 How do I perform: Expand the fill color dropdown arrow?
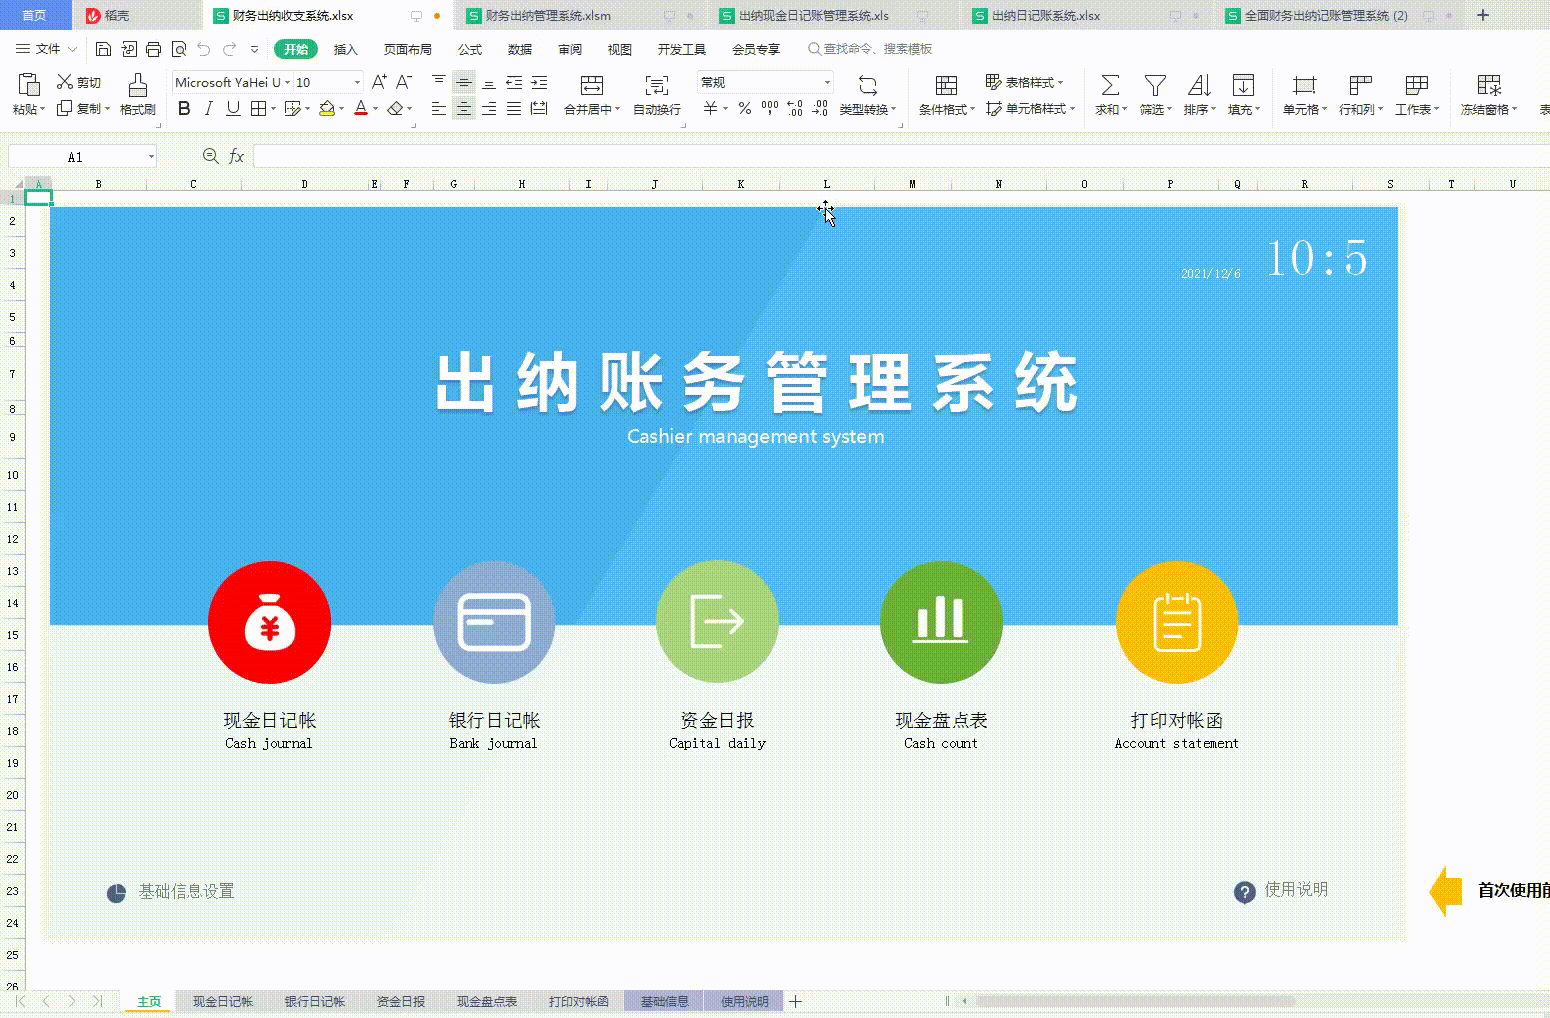click(x=341, y=108)
